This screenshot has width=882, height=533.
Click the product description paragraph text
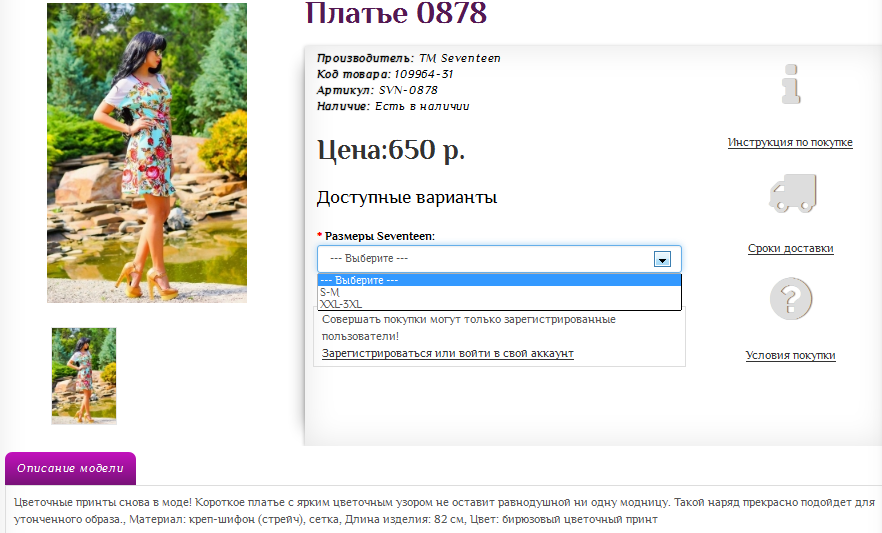[x=444, y=511]
